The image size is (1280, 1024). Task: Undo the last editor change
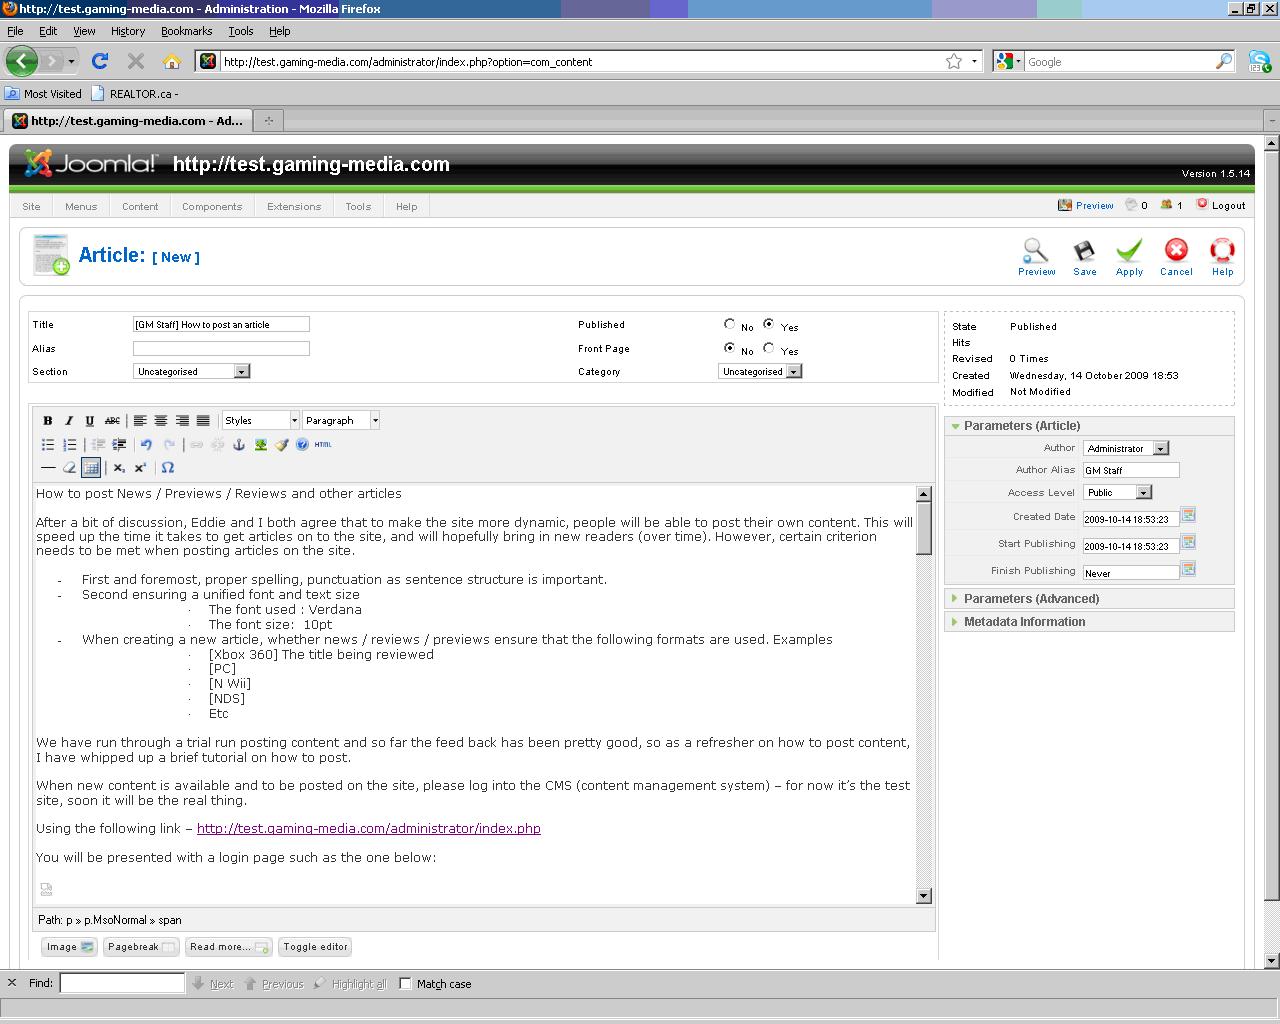click(x=146, y=445)
